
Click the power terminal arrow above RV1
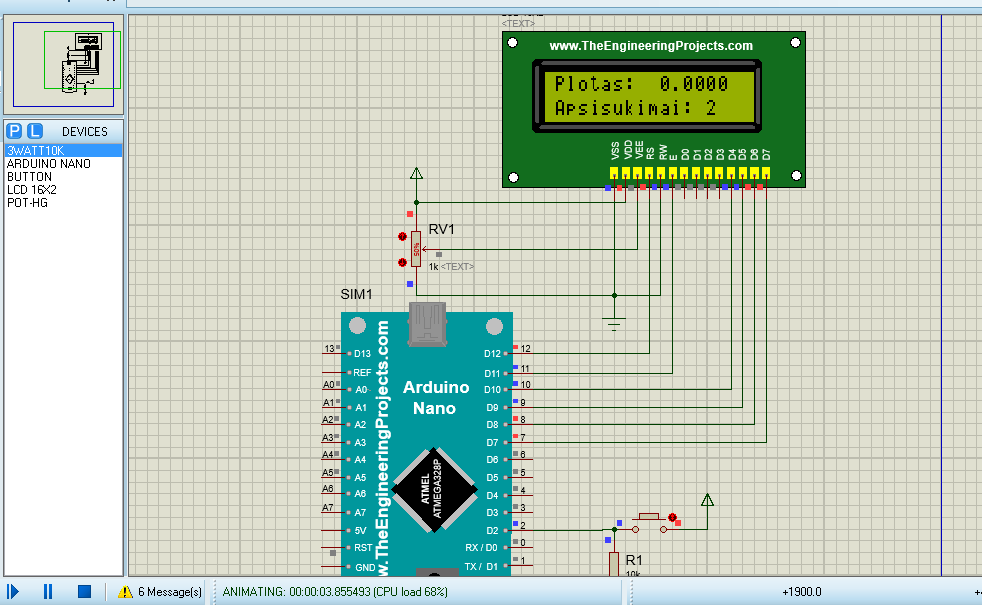click(416, 173)
